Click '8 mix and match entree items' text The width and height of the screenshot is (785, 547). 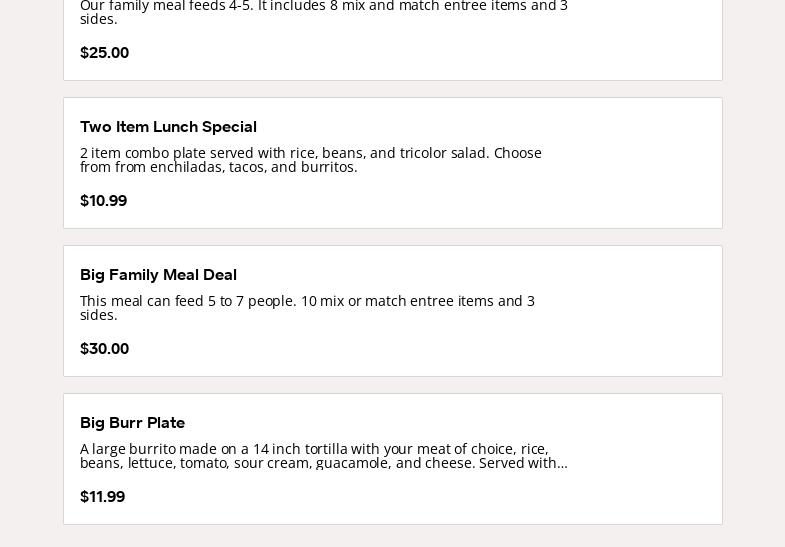click(440, 6)
